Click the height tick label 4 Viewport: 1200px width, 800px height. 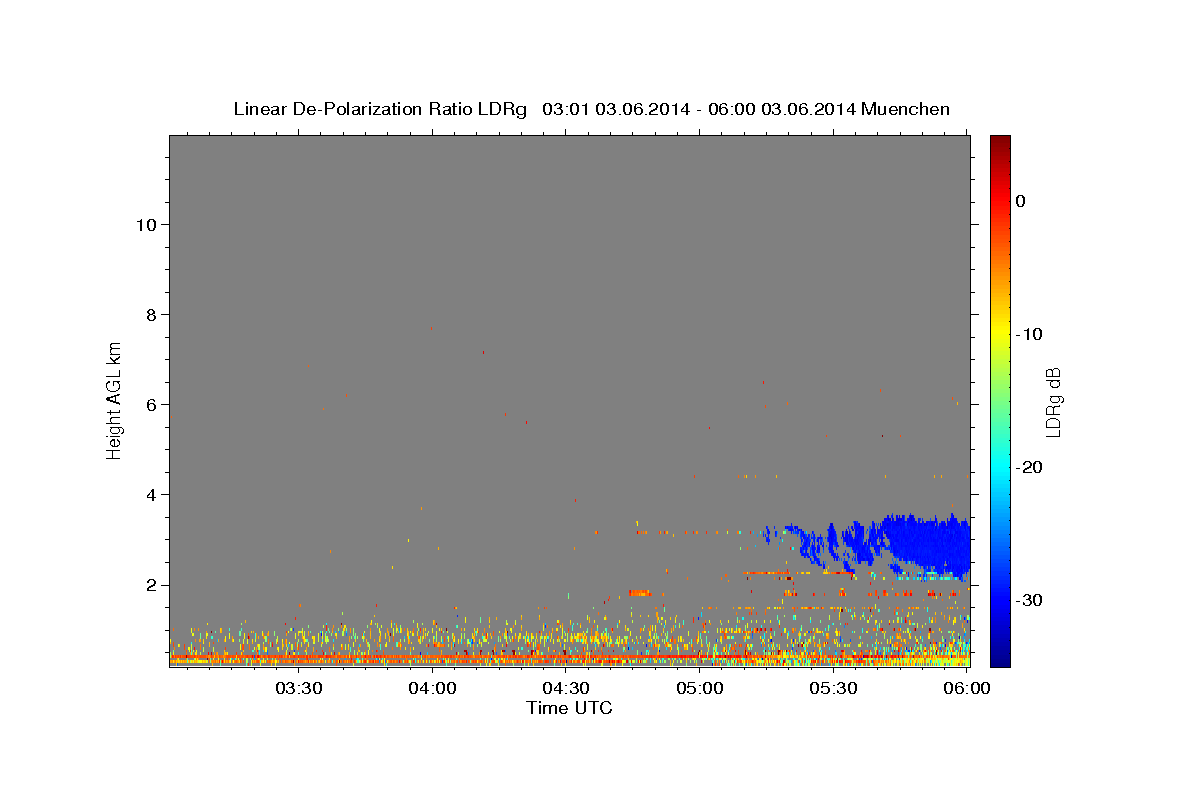(x=150, y=494)
